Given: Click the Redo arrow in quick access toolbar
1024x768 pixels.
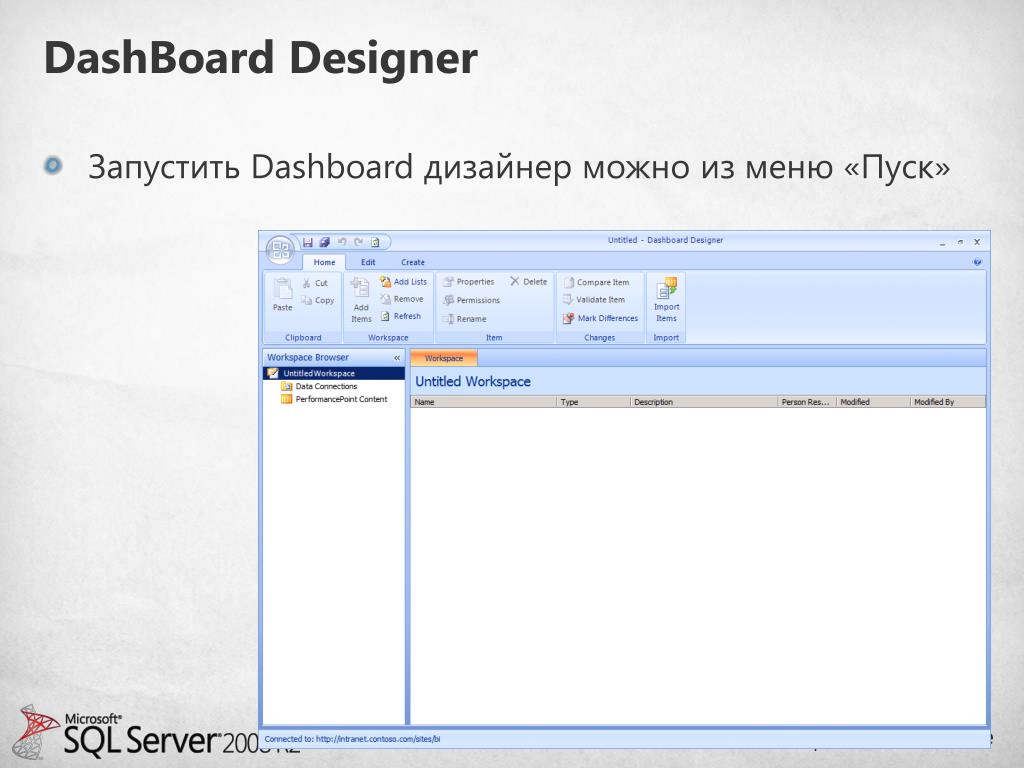Looking at the screenshot, I should tap(359, 242).
